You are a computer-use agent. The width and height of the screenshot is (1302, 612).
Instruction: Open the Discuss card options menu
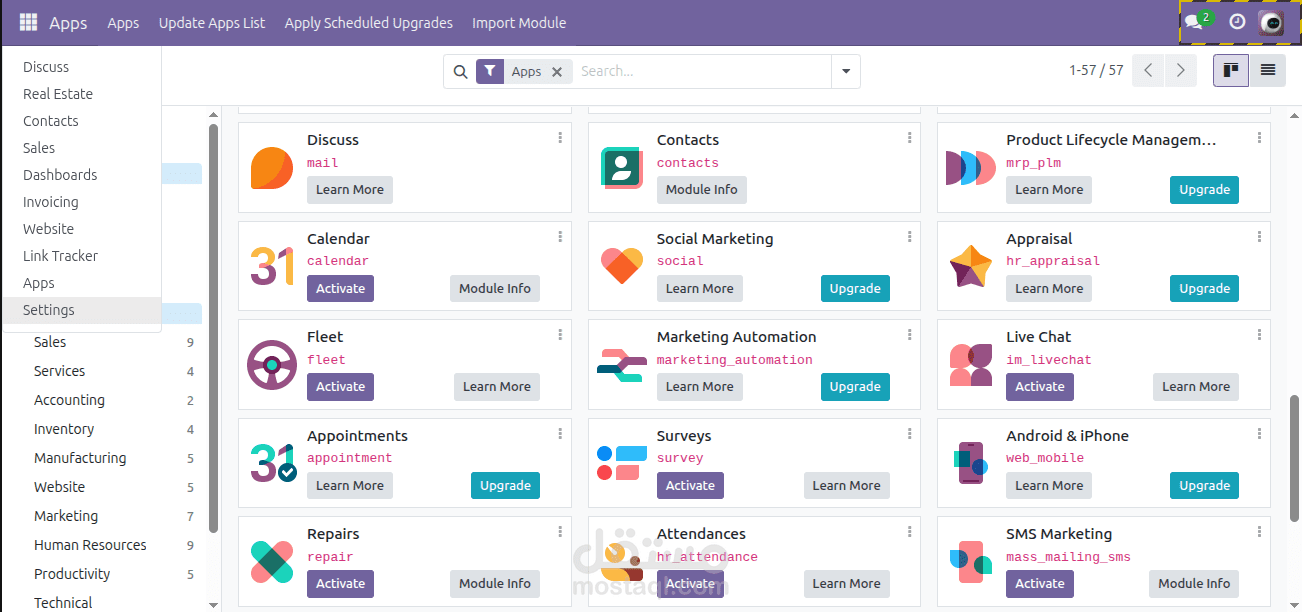tap(560, 138)
